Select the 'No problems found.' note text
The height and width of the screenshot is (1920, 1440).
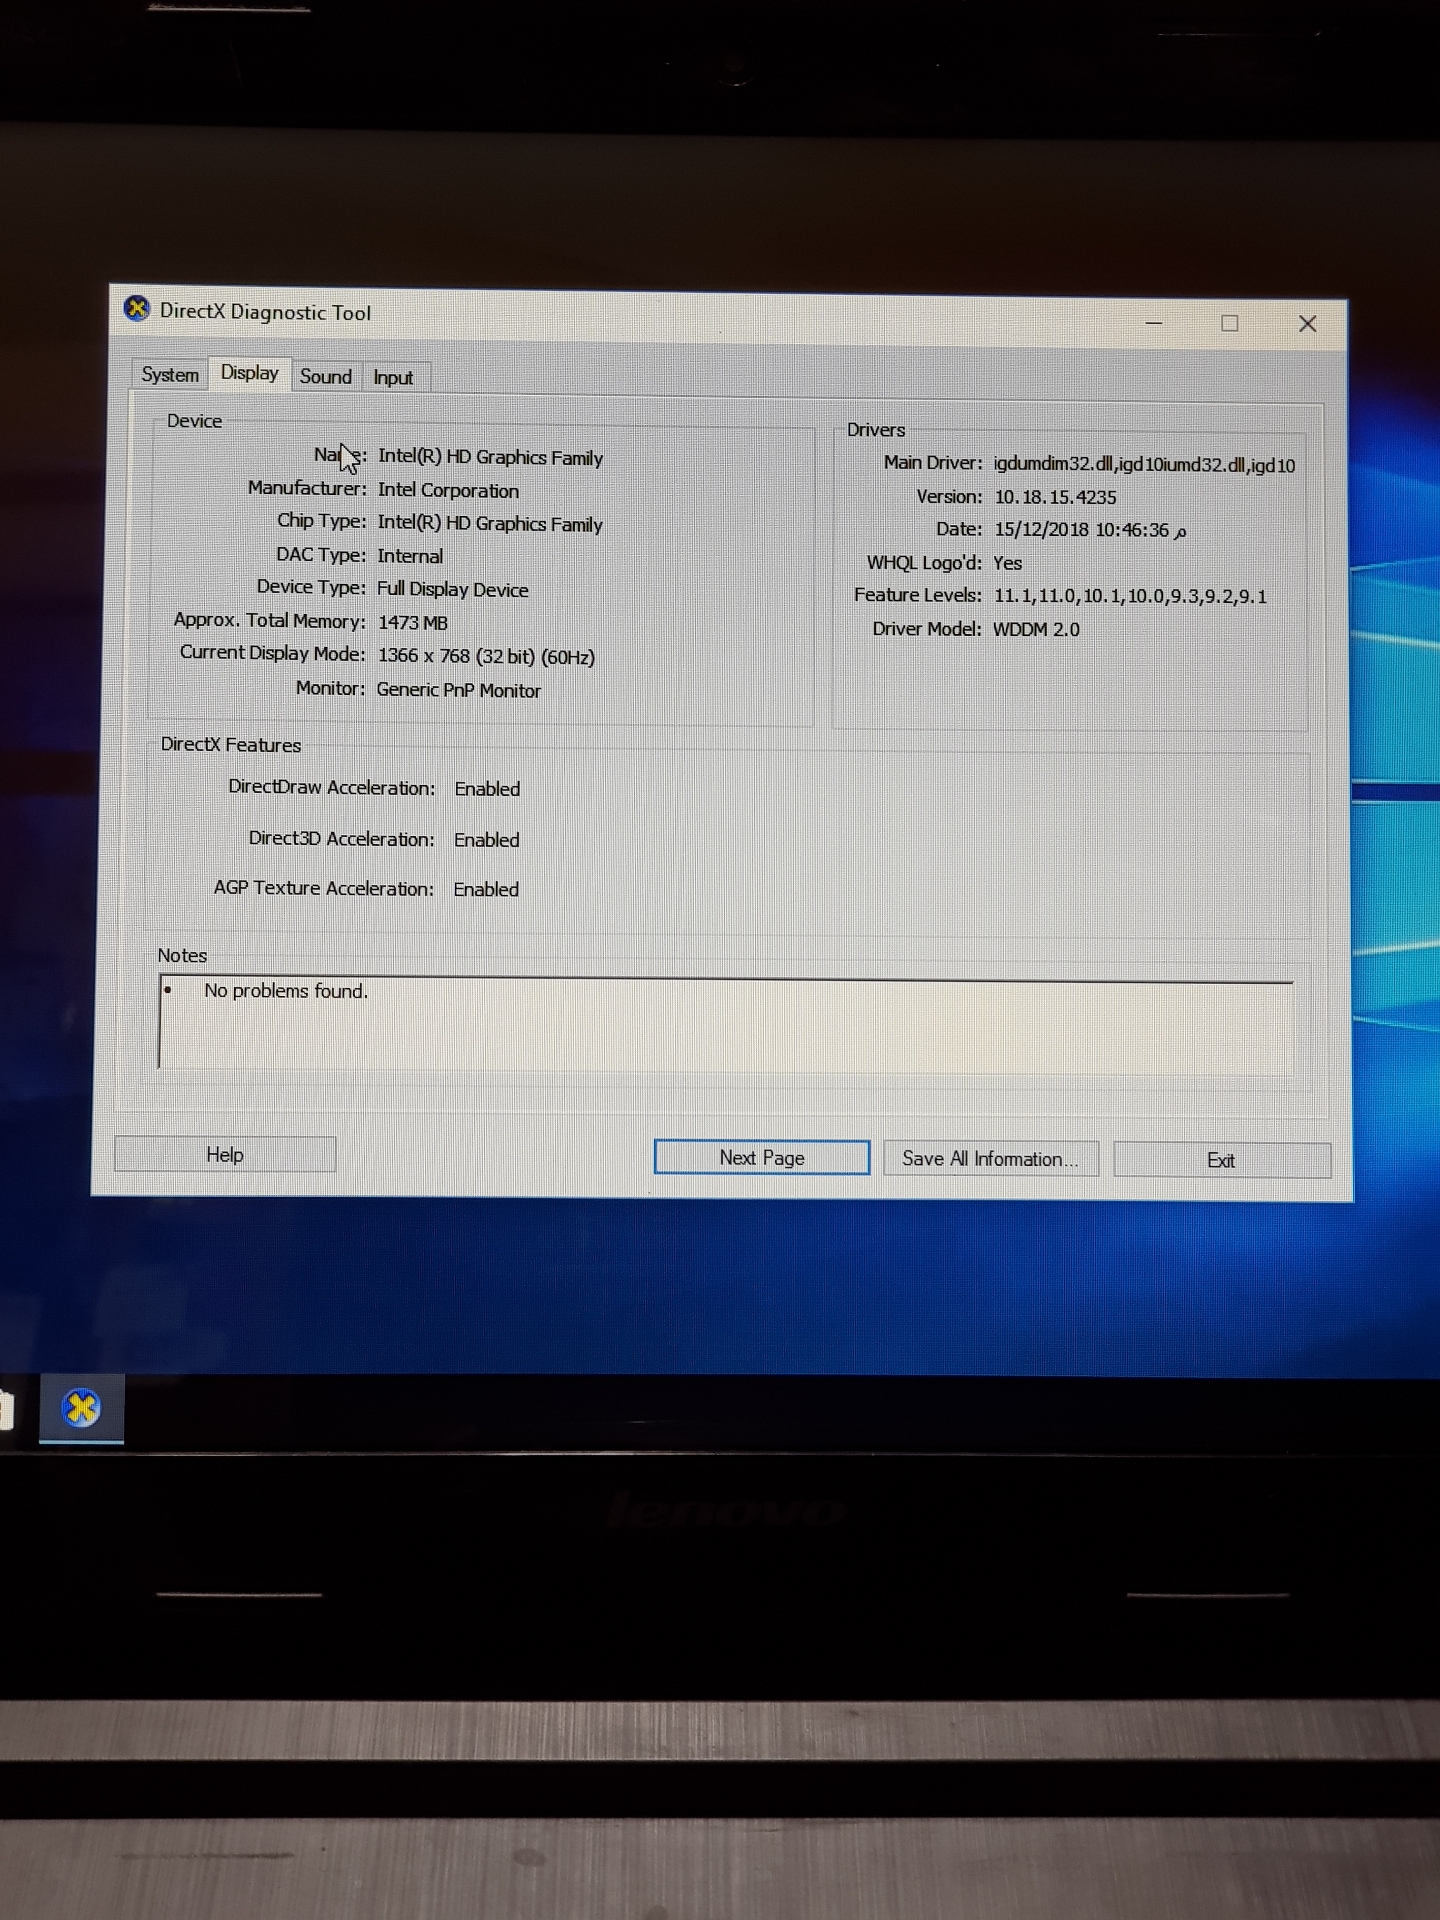[x=286, y=991]
